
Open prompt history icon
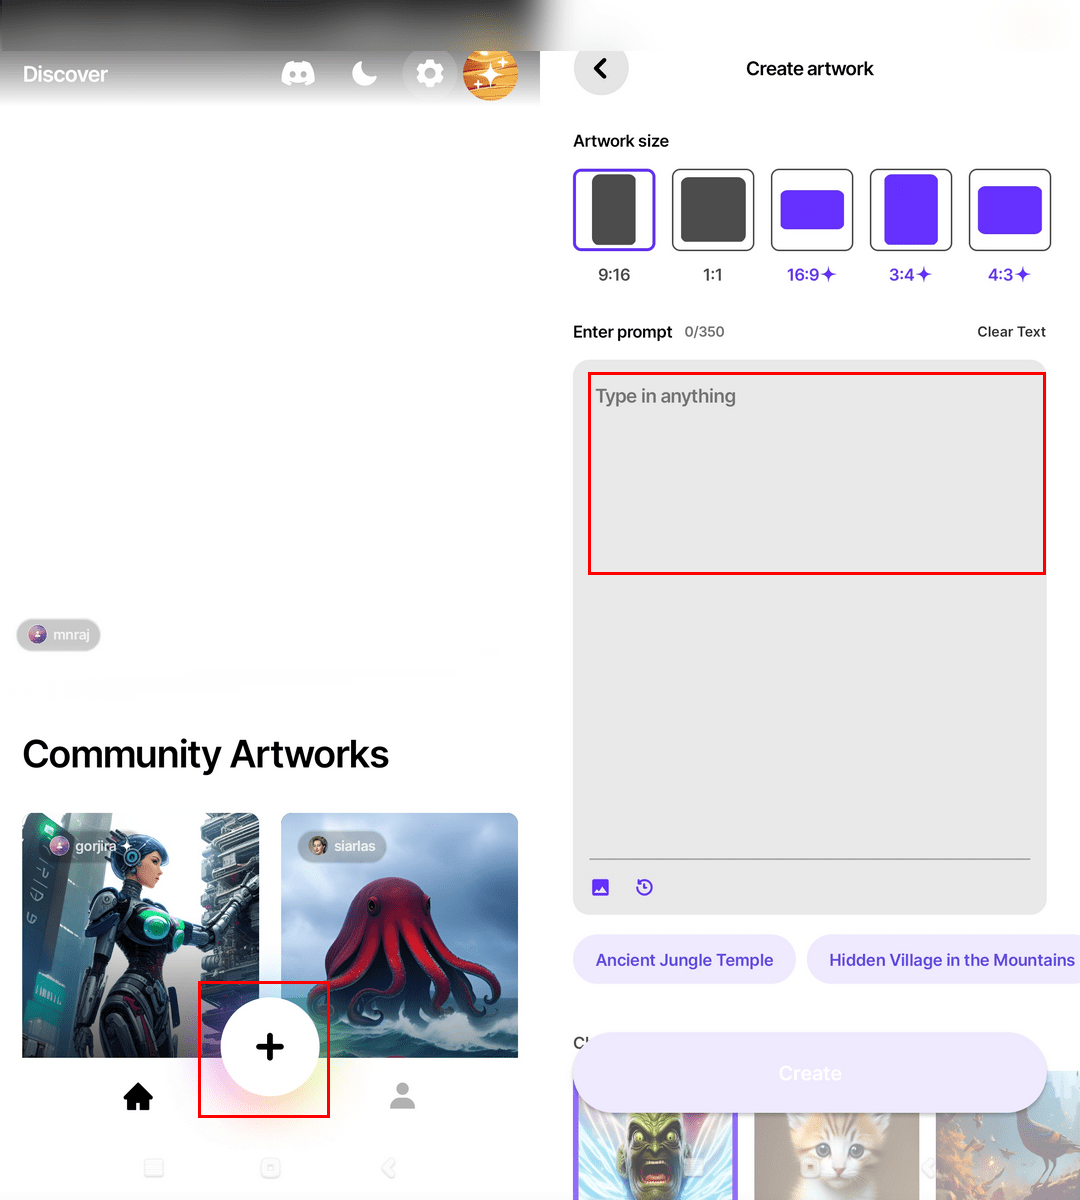click(x=645, y=887)
